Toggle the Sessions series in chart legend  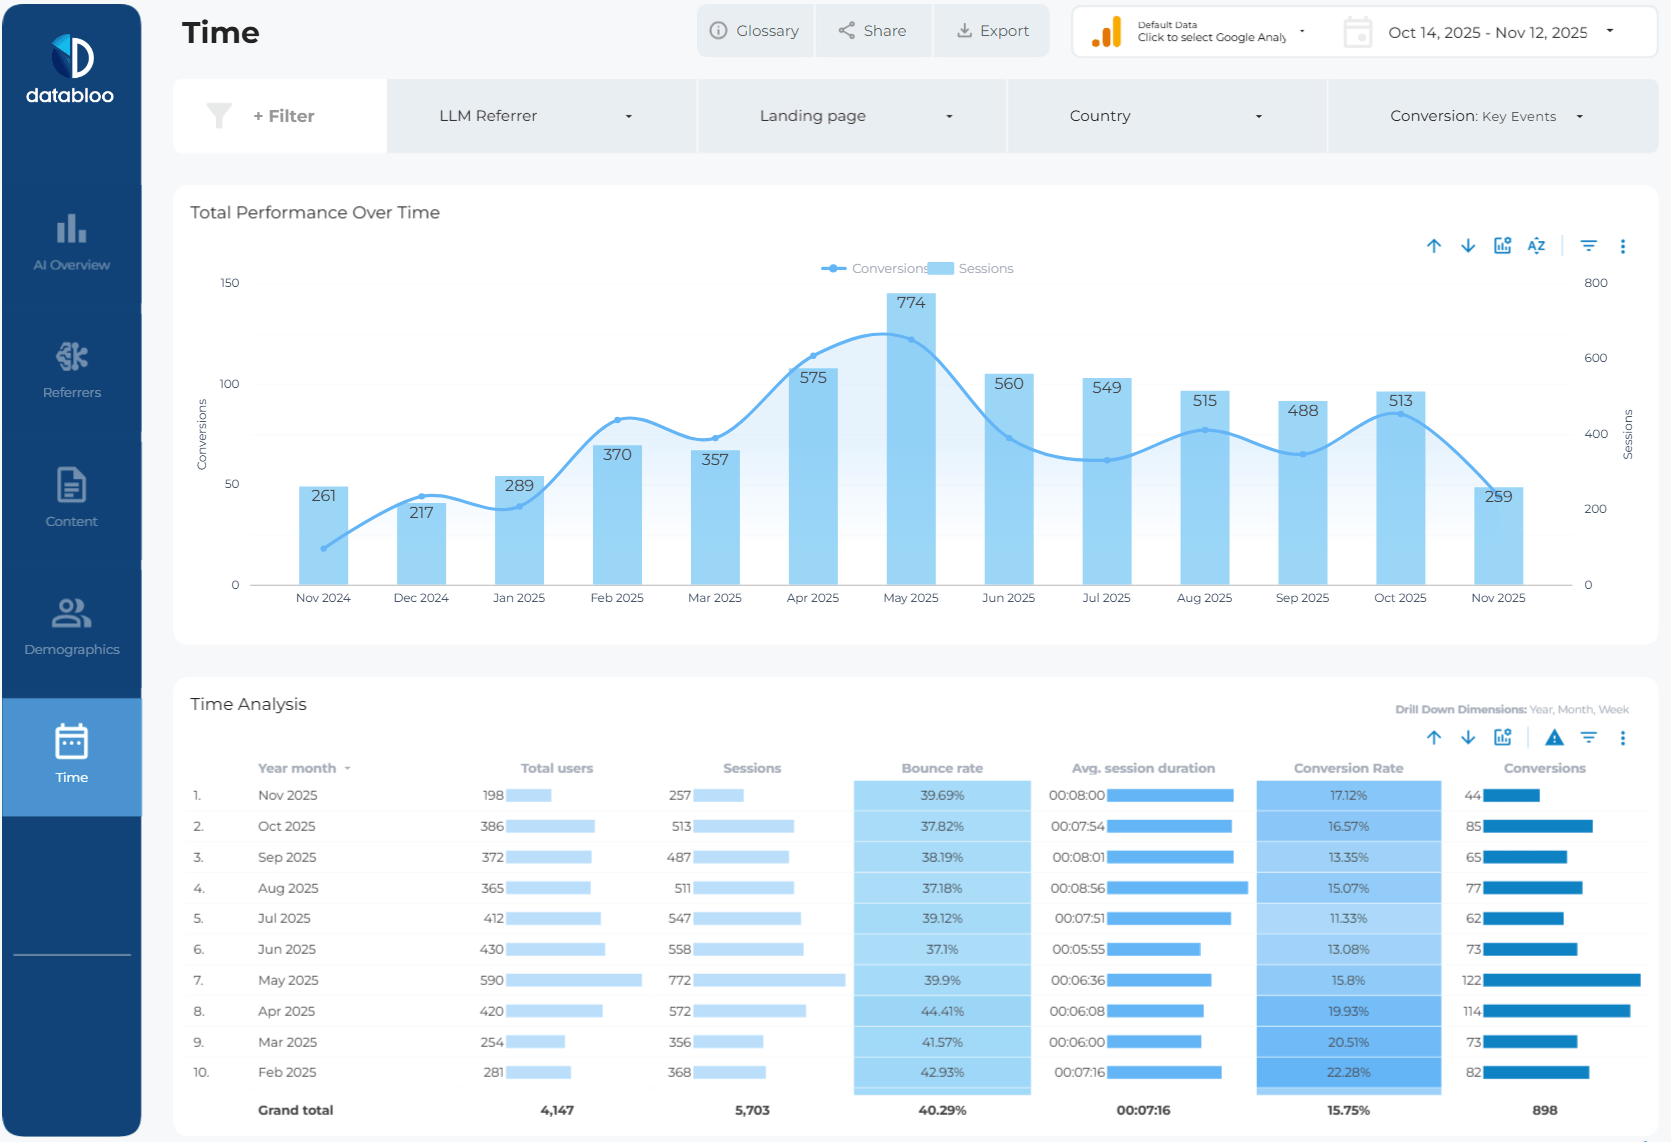[x=973, y=269]
